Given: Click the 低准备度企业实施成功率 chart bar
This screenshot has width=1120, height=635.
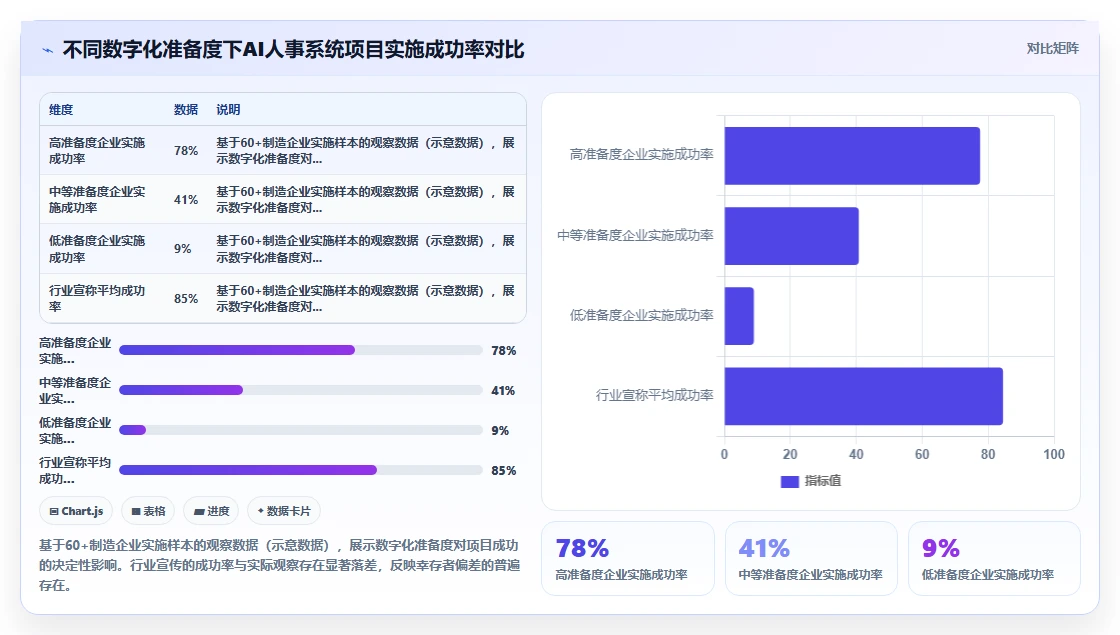Looking at the screenshot, I should pyautogui.click(x=739, y=316).
